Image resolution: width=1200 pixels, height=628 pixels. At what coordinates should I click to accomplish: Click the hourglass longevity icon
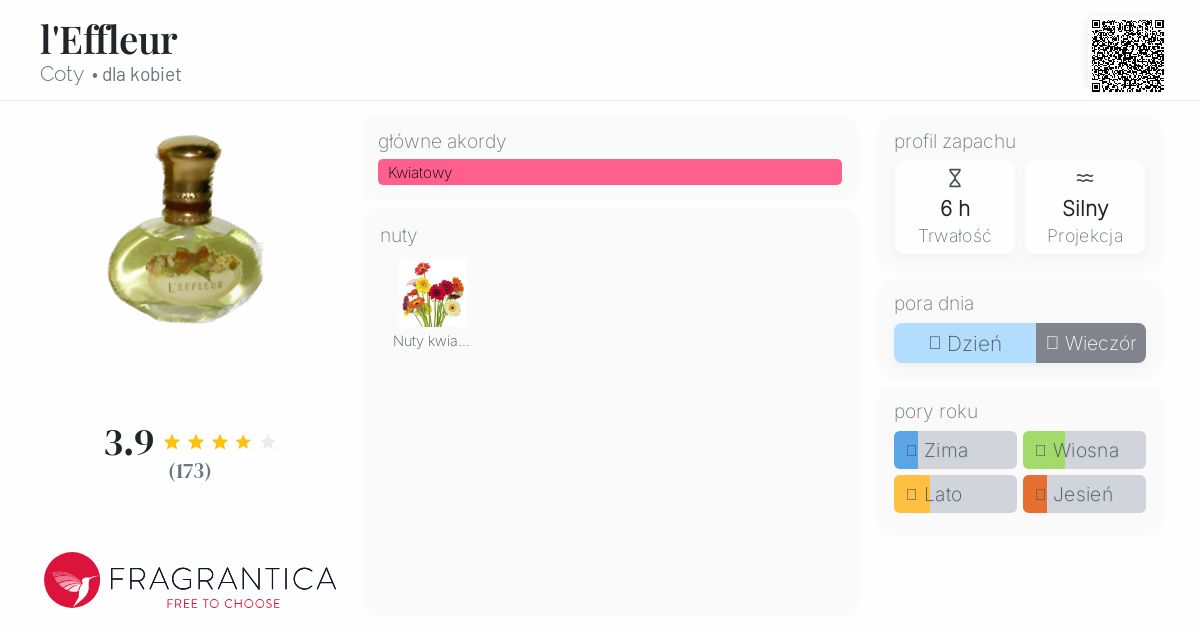[954, 178]
